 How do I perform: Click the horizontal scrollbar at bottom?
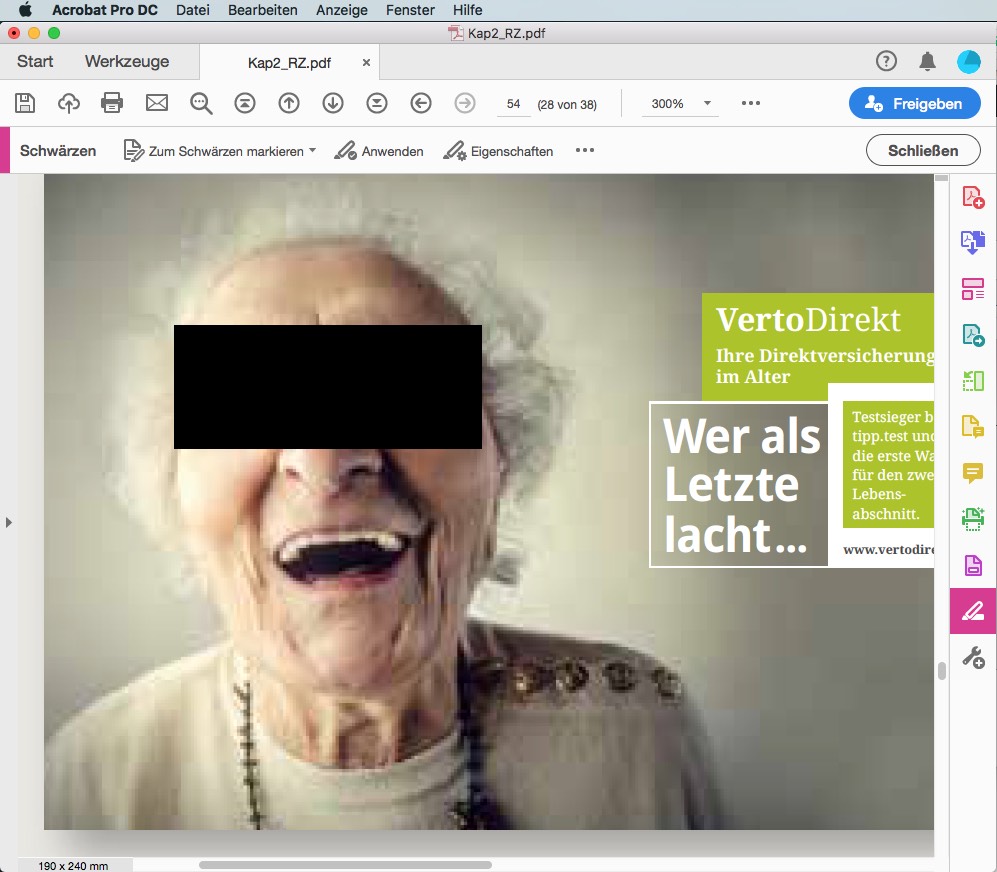345,864
